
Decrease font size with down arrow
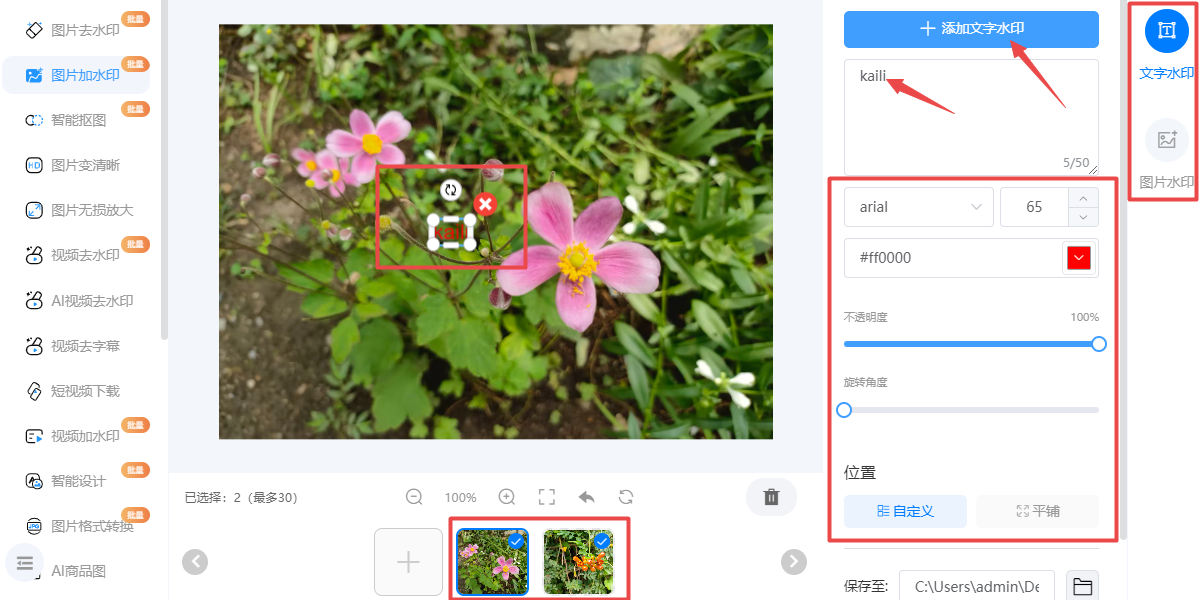click(1083, 217)
